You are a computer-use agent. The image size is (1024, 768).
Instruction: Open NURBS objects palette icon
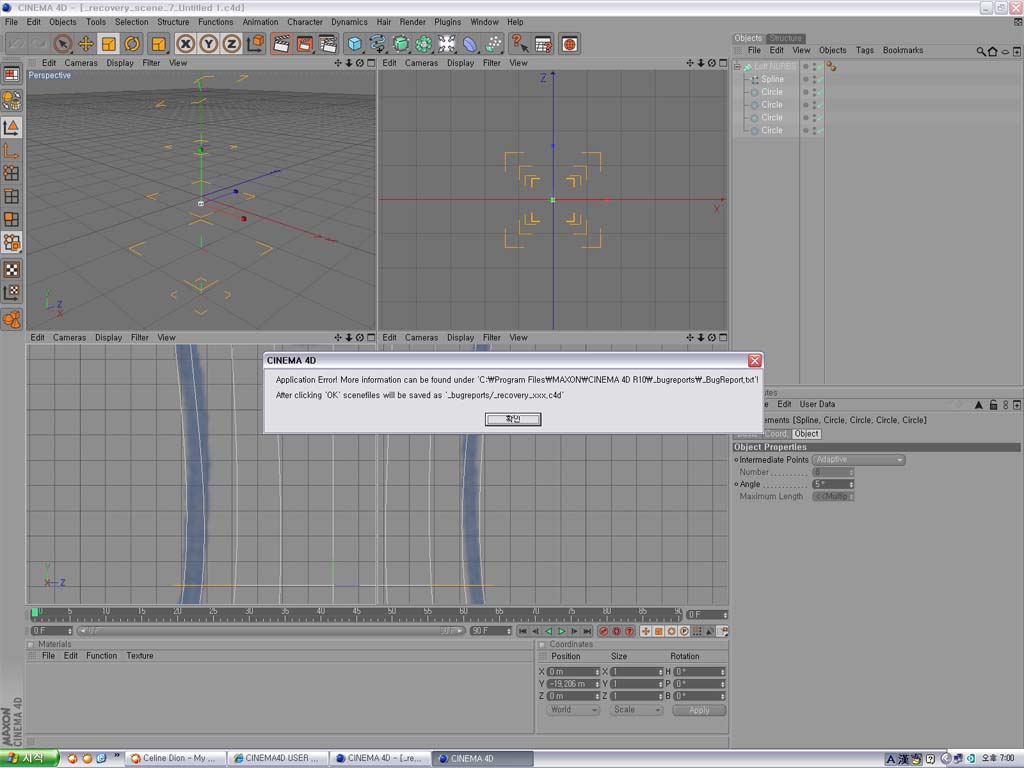tap(400, 44)
